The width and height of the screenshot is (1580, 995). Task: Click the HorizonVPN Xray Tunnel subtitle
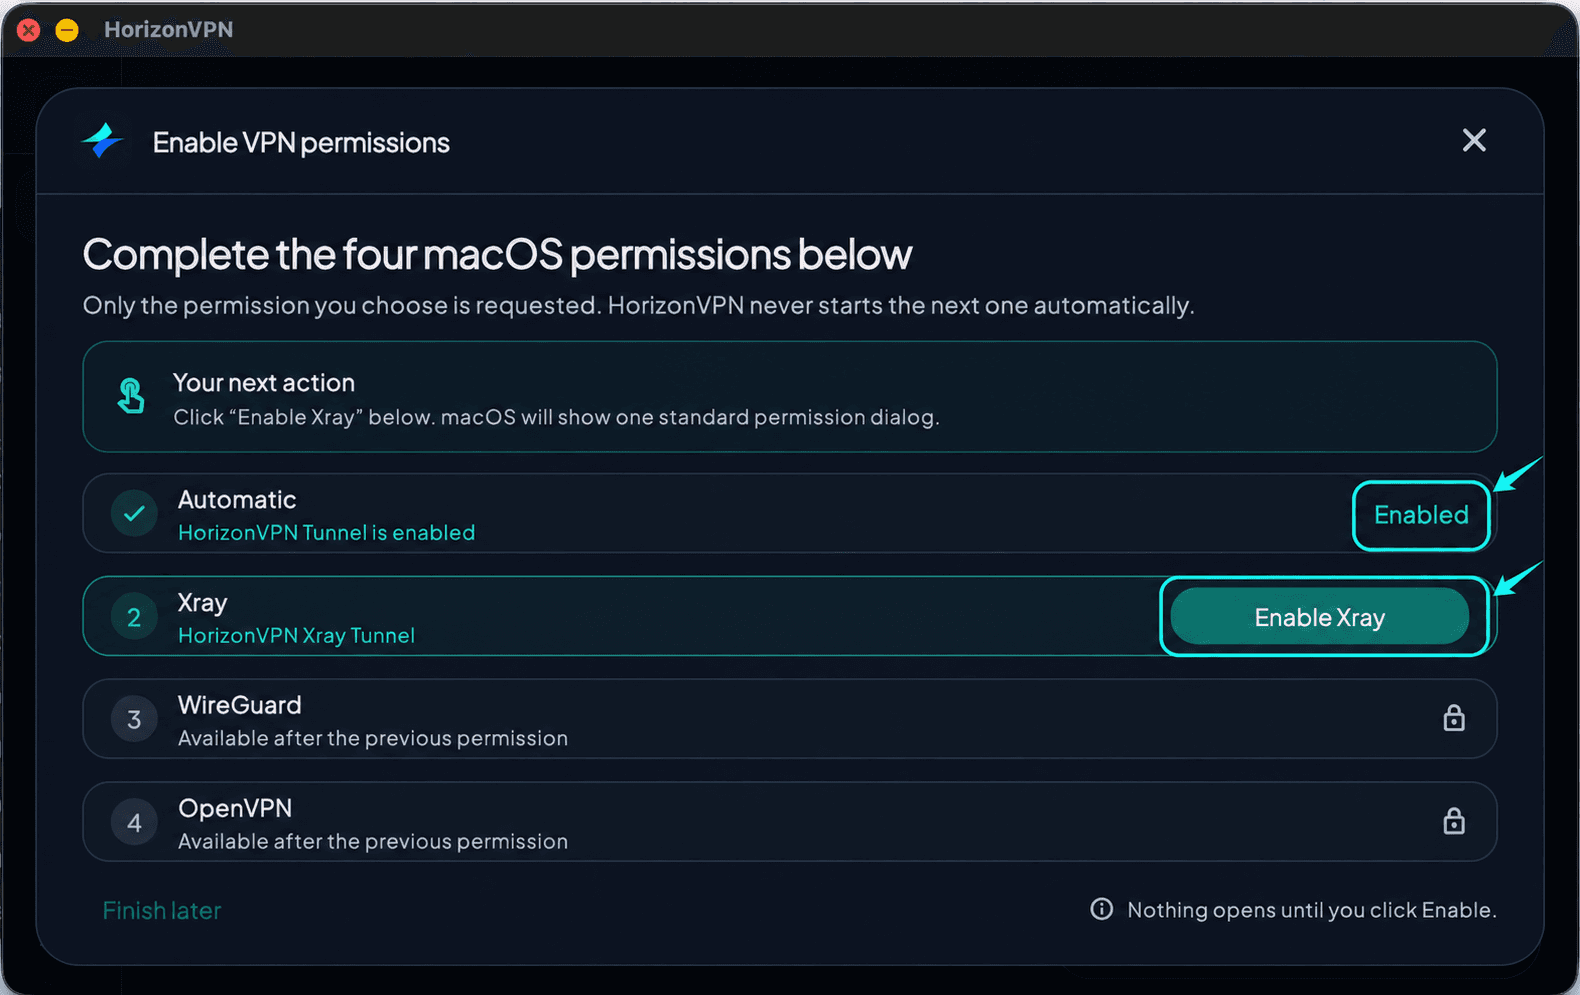(296, 636)
